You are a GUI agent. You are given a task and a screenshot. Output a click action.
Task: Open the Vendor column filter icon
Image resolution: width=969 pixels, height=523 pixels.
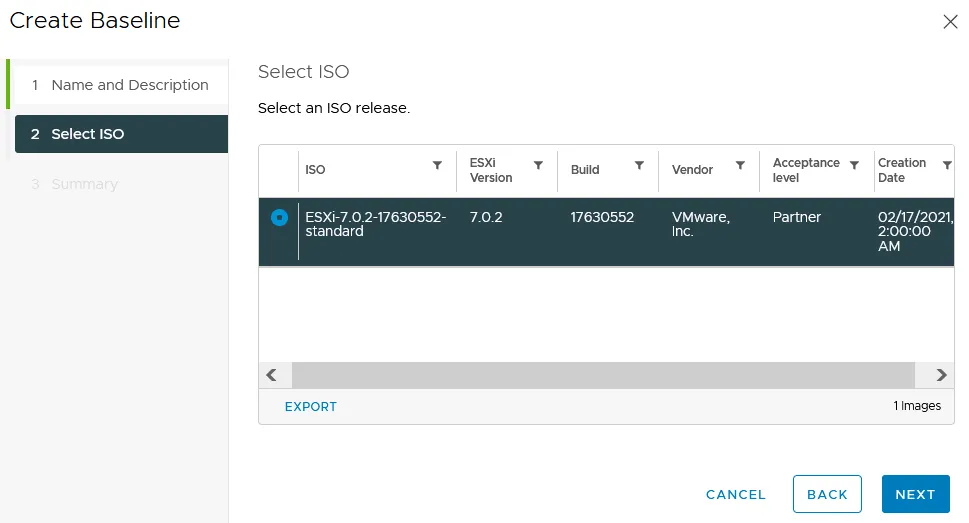tap(740, 166)
